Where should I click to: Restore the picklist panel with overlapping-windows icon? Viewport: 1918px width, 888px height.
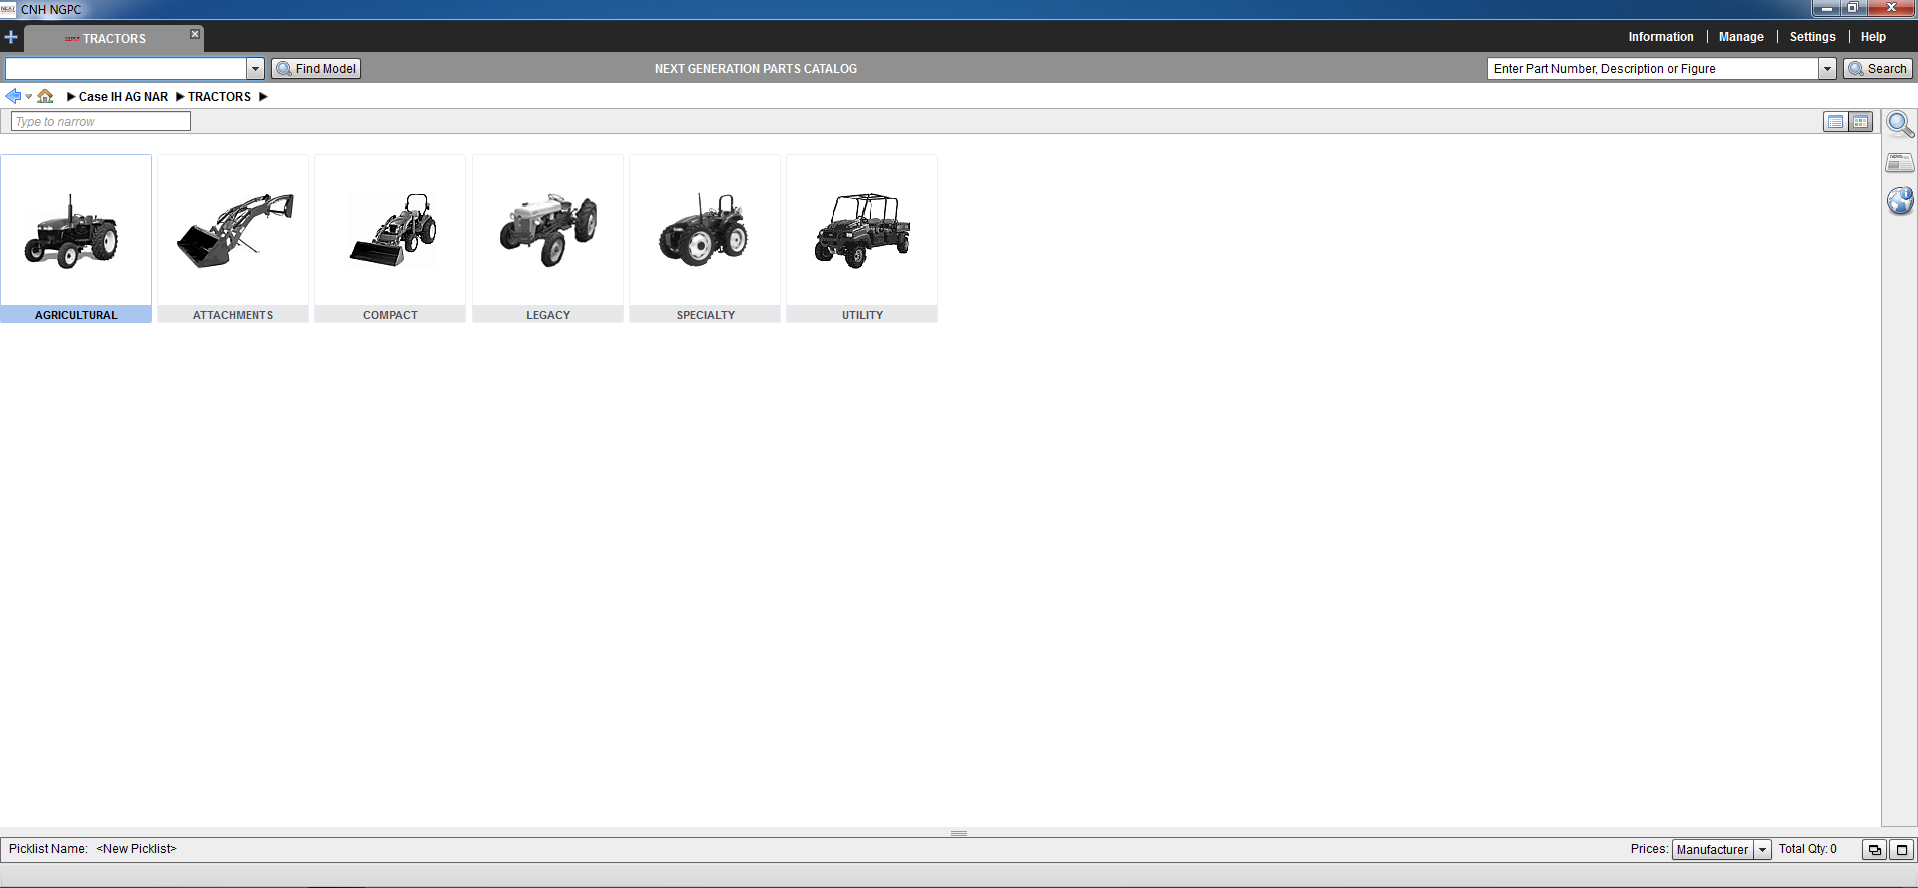[x=1874, y=850]
